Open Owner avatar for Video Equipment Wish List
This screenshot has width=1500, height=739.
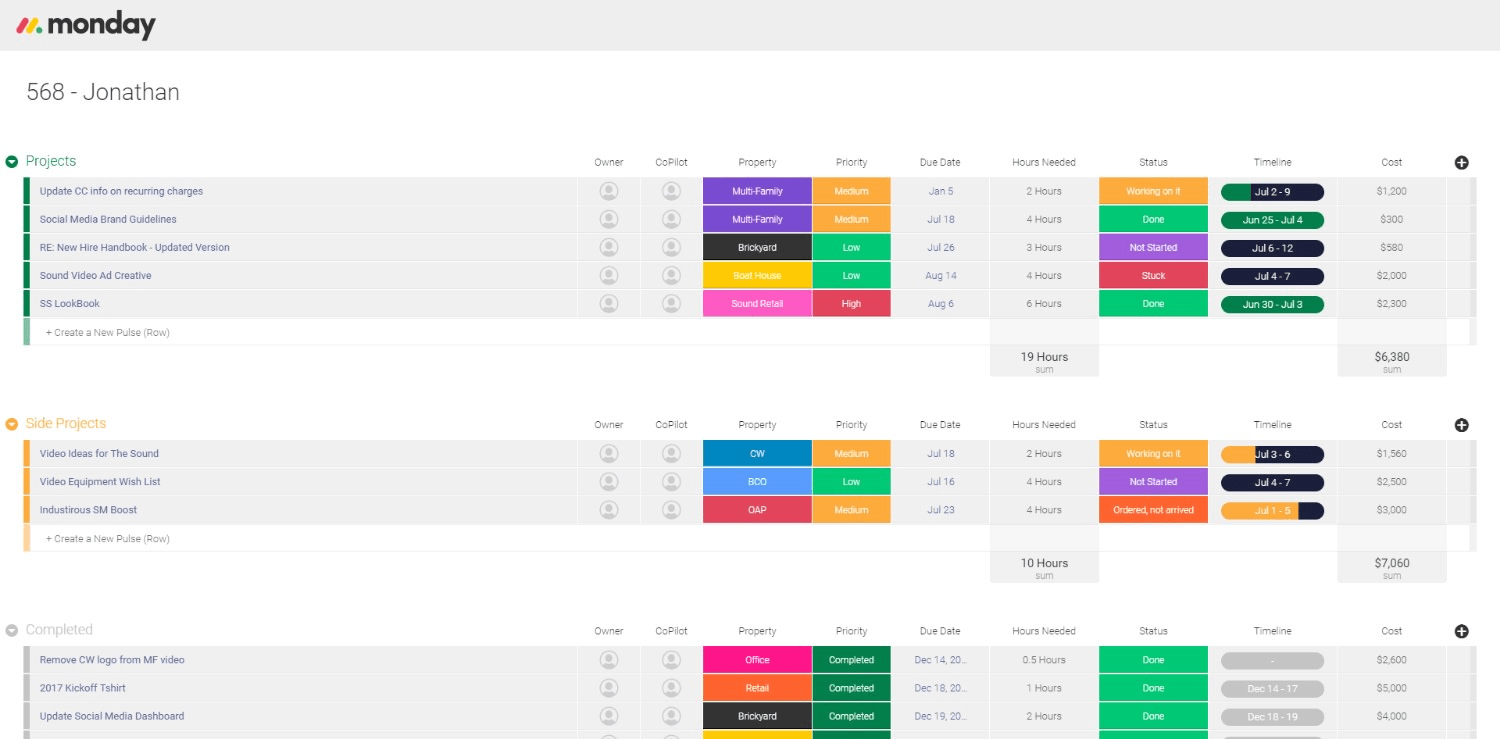coord(608,482)
